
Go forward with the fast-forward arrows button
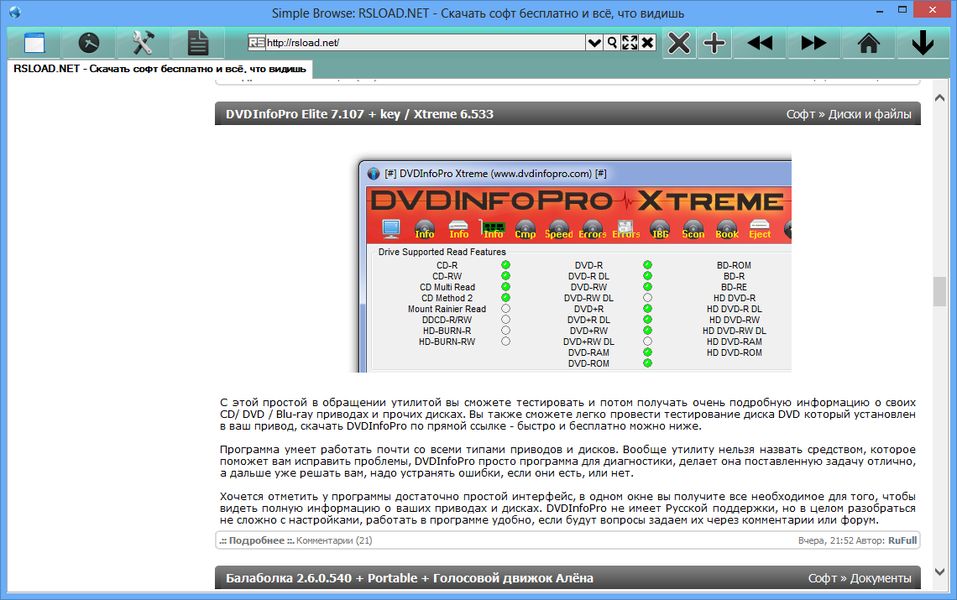click(x=814, y=43)
